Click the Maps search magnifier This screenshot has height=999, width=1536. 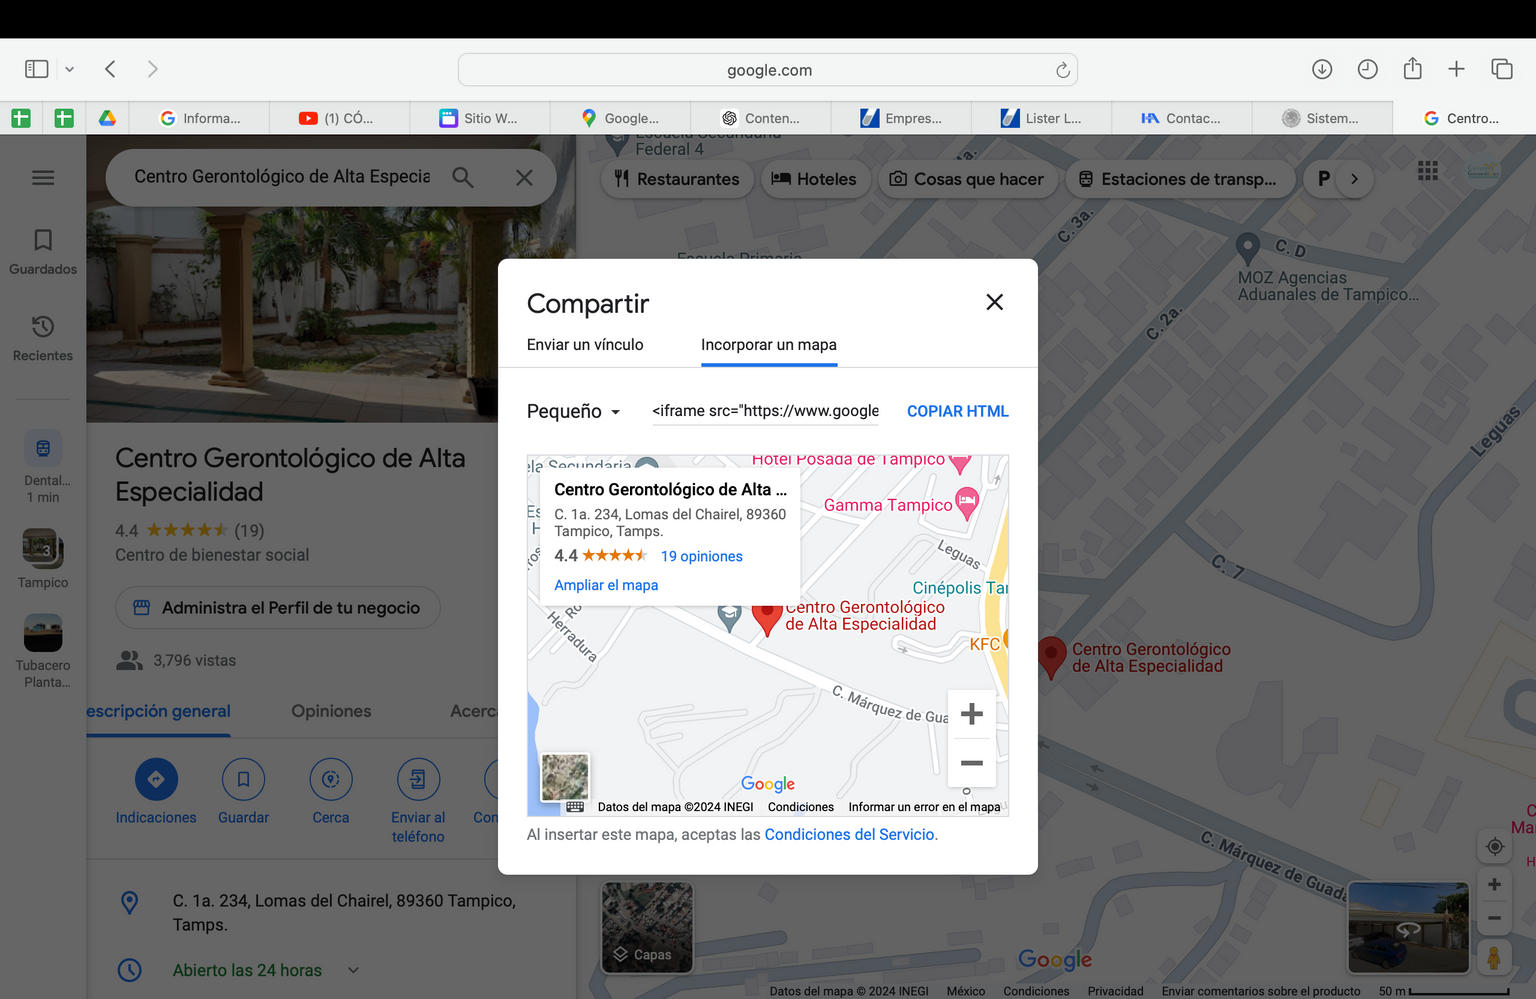point(462,177)
